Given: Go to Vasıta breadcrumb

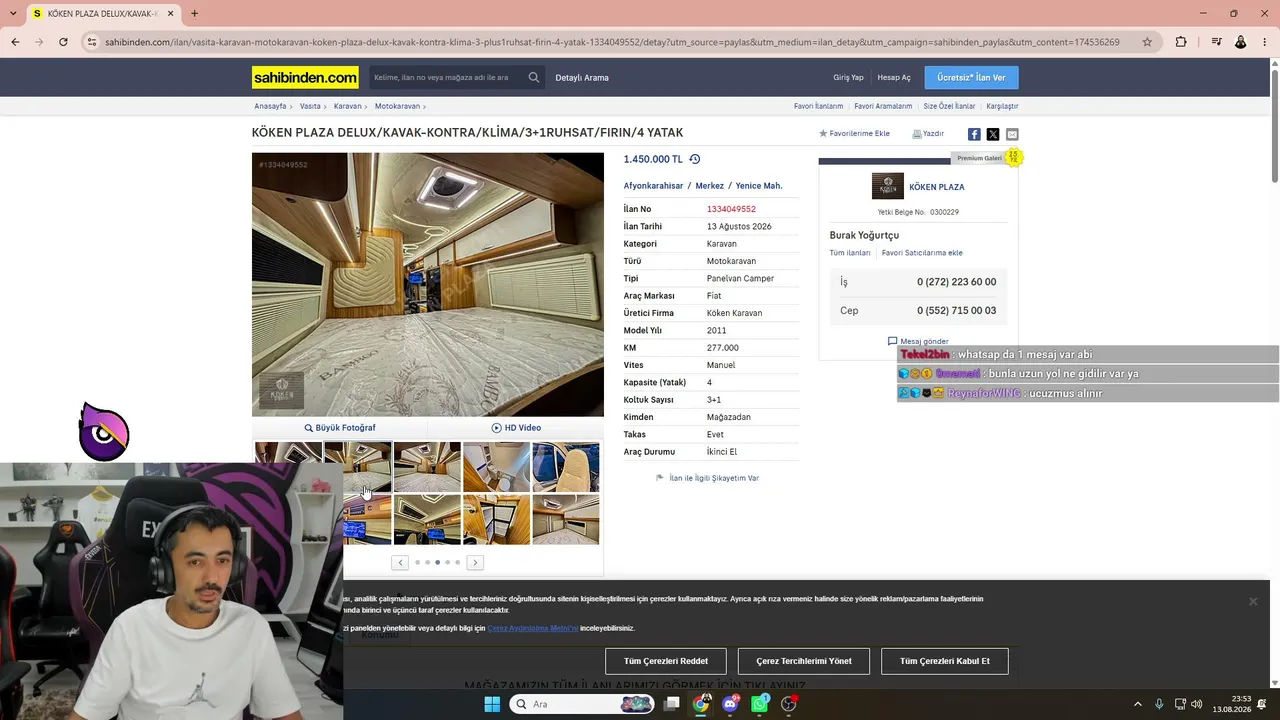Looking at the screenshot, I should point(310,106).
